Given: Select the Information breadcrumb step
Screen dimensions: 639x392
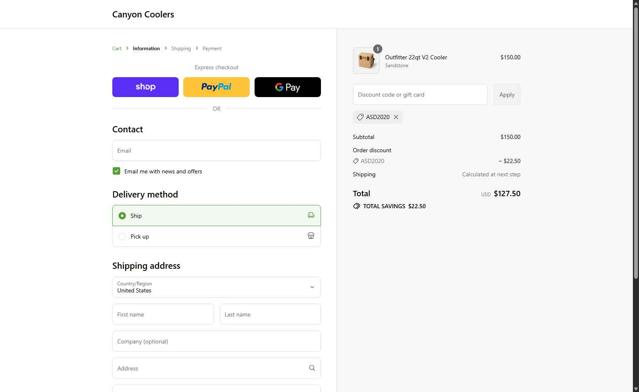Looking at the screenshot, I should pyautogui.click(x=146, y=48).
